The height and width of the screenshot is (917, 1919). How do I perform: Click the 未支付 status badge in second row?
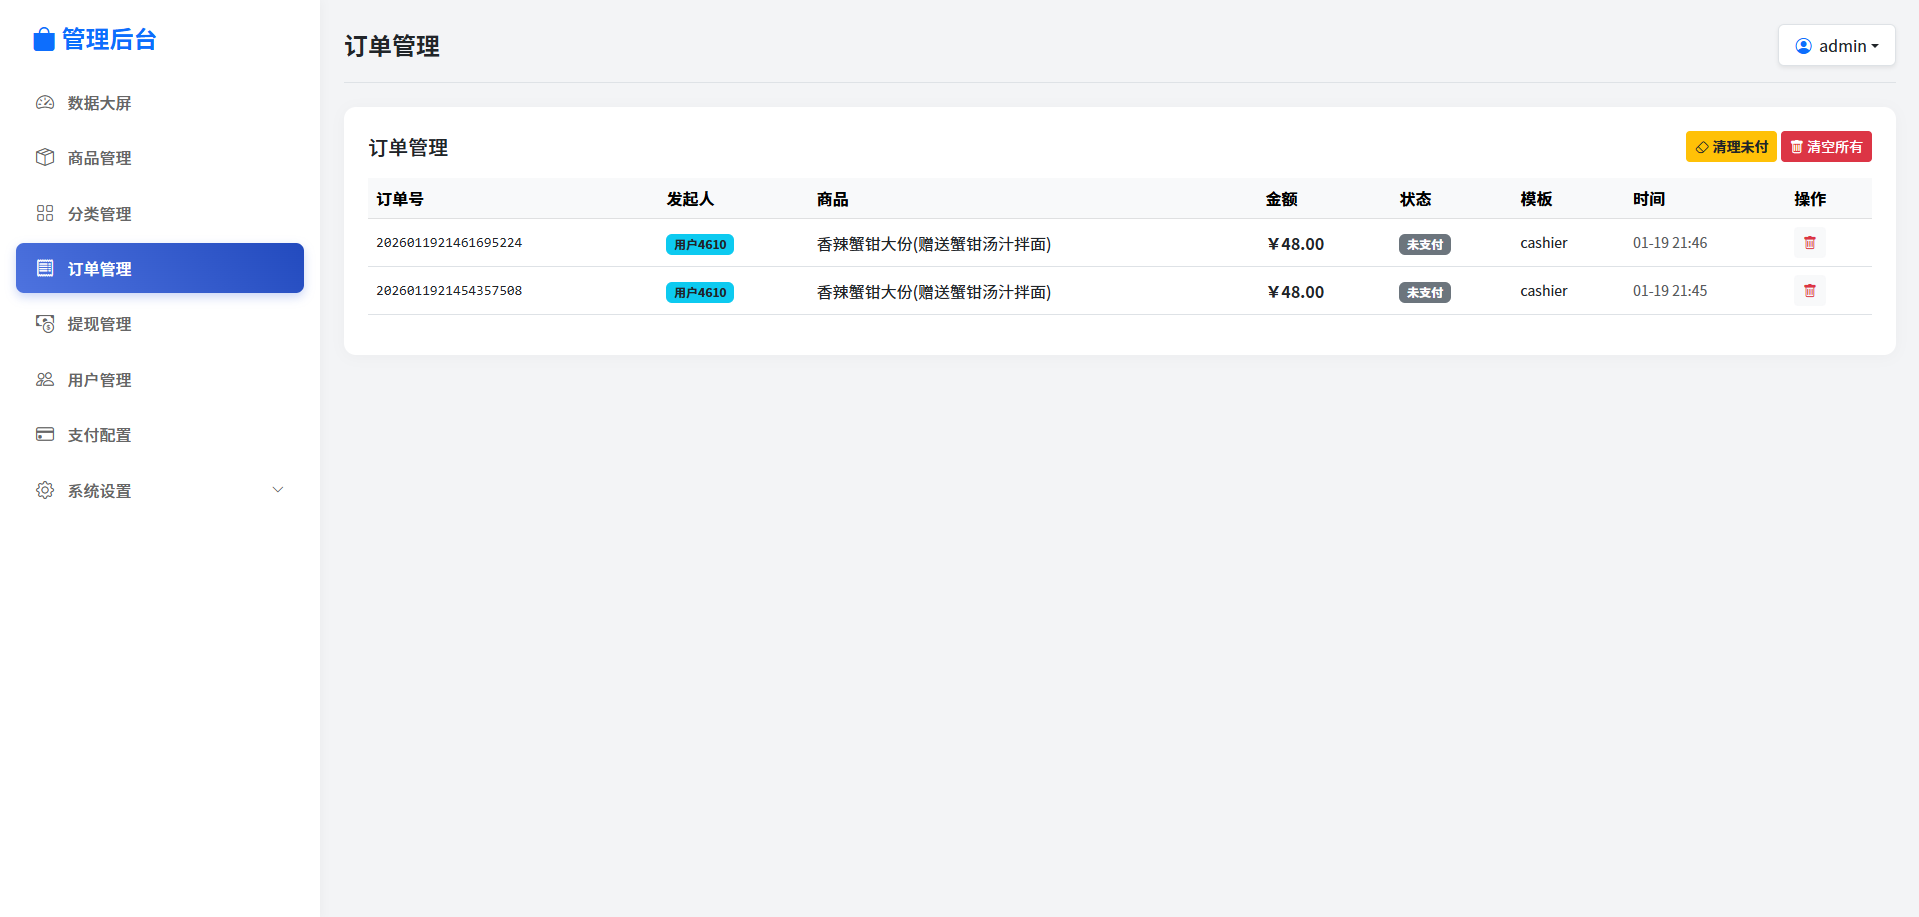coord(1424,293)
